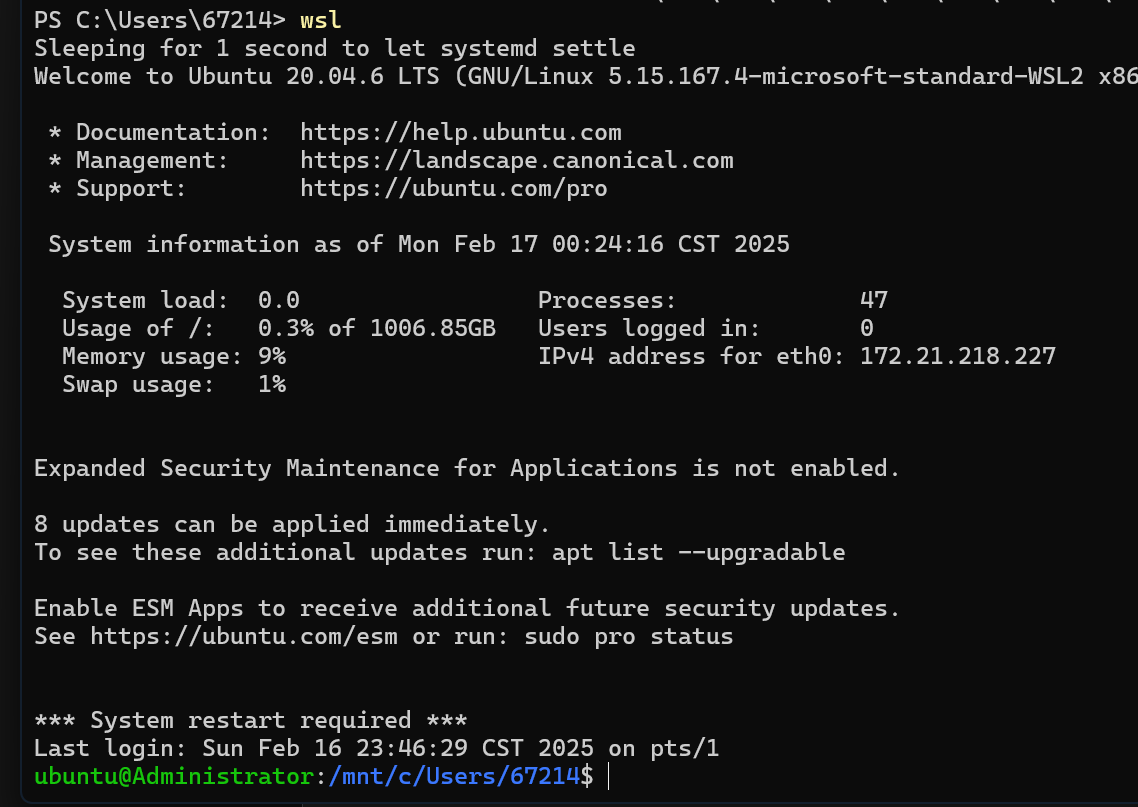Image resolution: width=1138 pixels, height=807 pixels.
Task: Click the '* Documentation:' label
Action: click(x=160, y=132)
